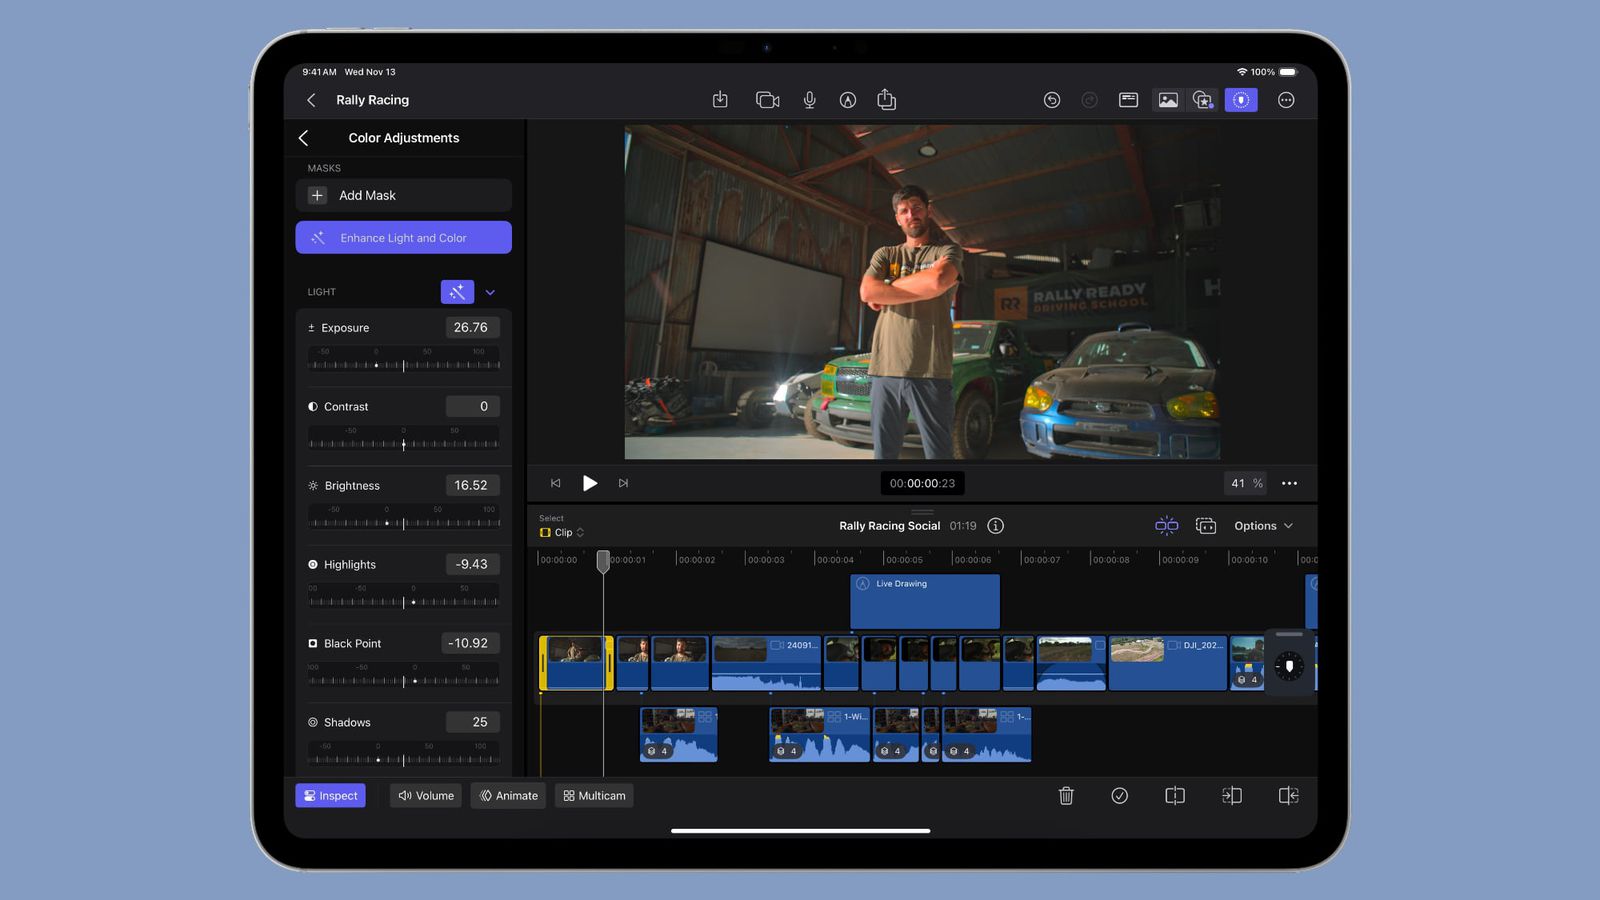This screenshot has height=900, width=1600.
Task: Open the Clip selection dropdown
Action: coord(562,532)
